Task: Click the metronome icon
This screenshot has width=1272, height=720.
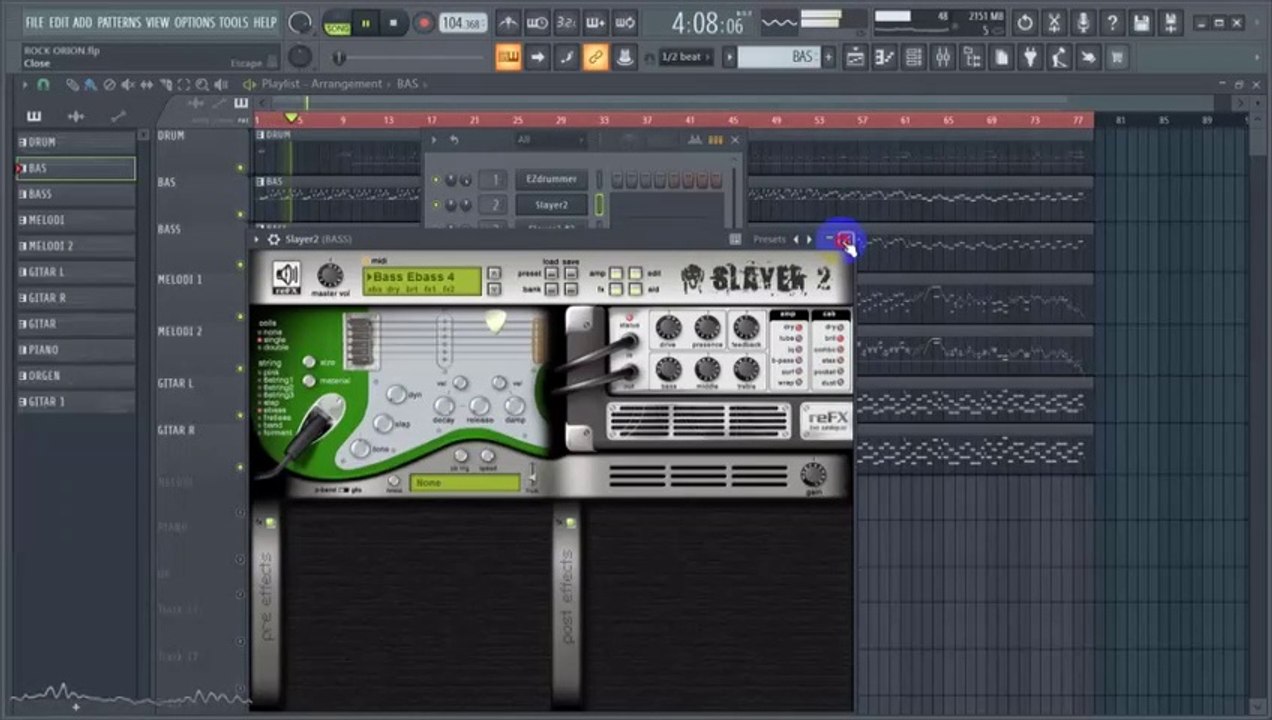Action: click(508, 22)
